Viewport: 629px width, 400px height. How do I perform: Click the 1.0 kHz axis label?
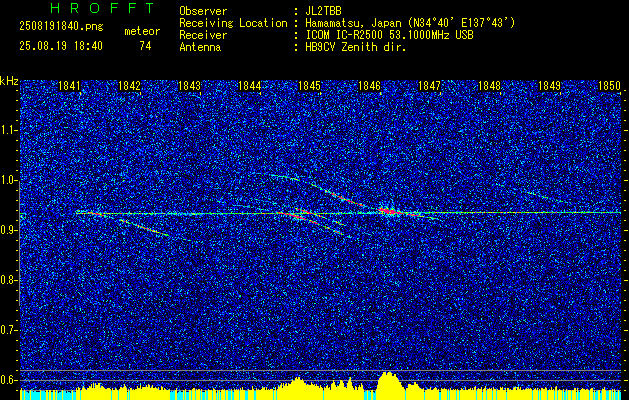point(8,180)
